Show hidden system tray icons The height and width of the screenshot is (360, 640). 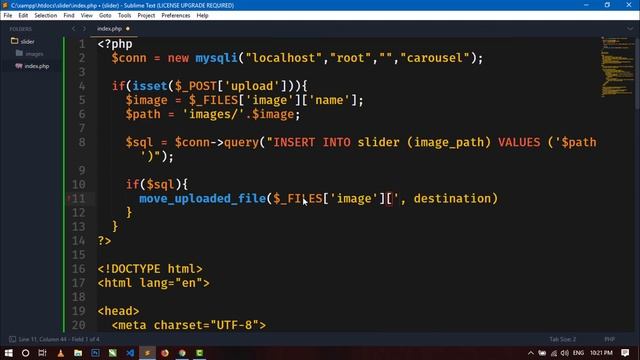(531, 353)
